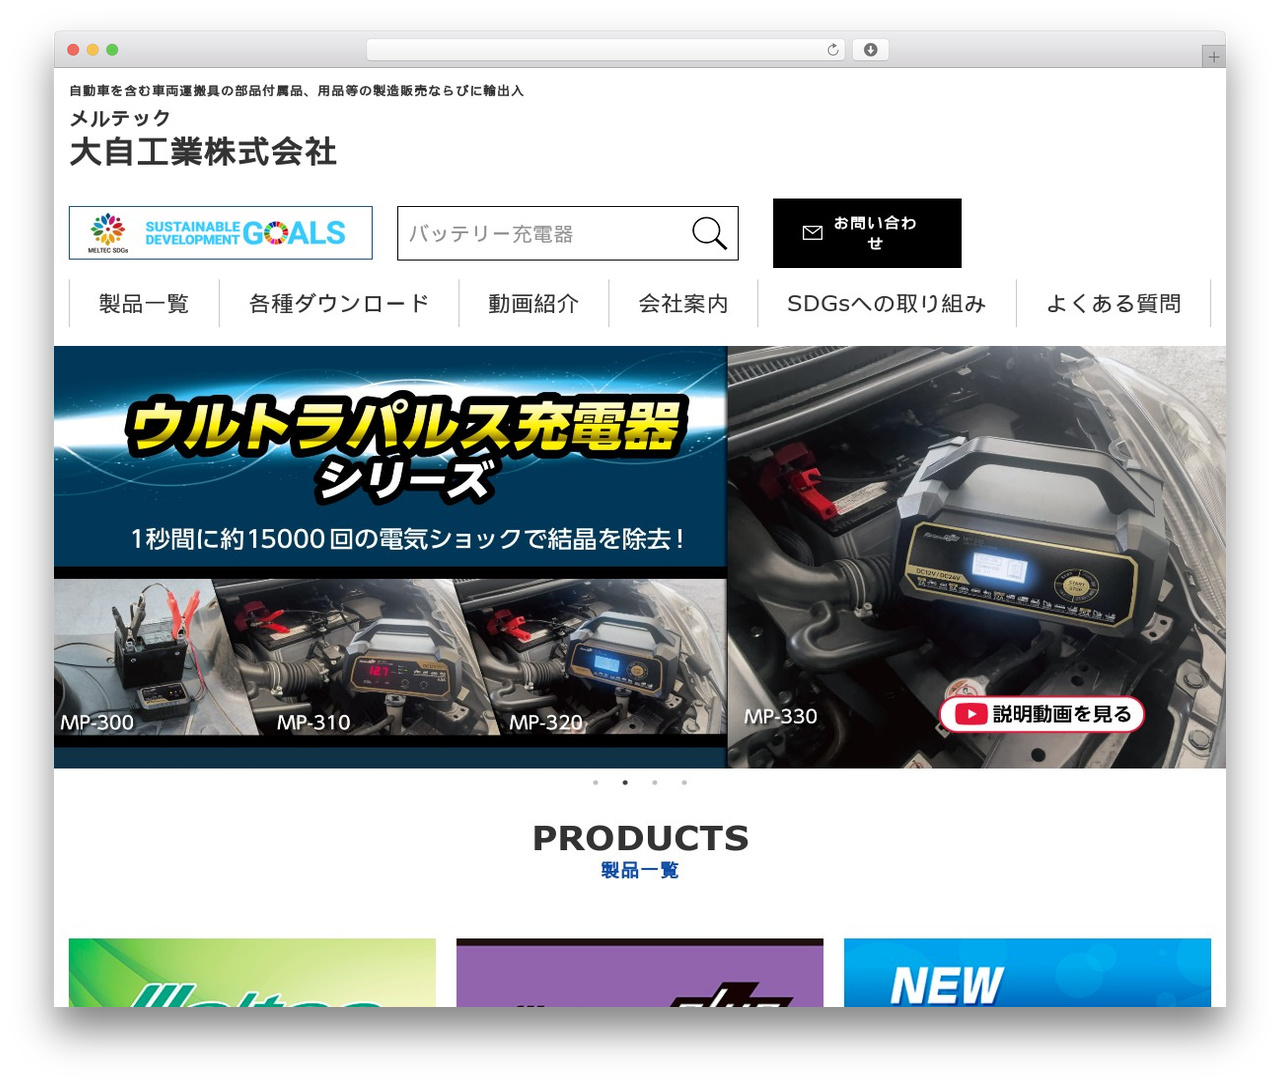Click the 大自工業株式会社 company name logo
Screen dimensions: 1280x1084
pos(203,152)
